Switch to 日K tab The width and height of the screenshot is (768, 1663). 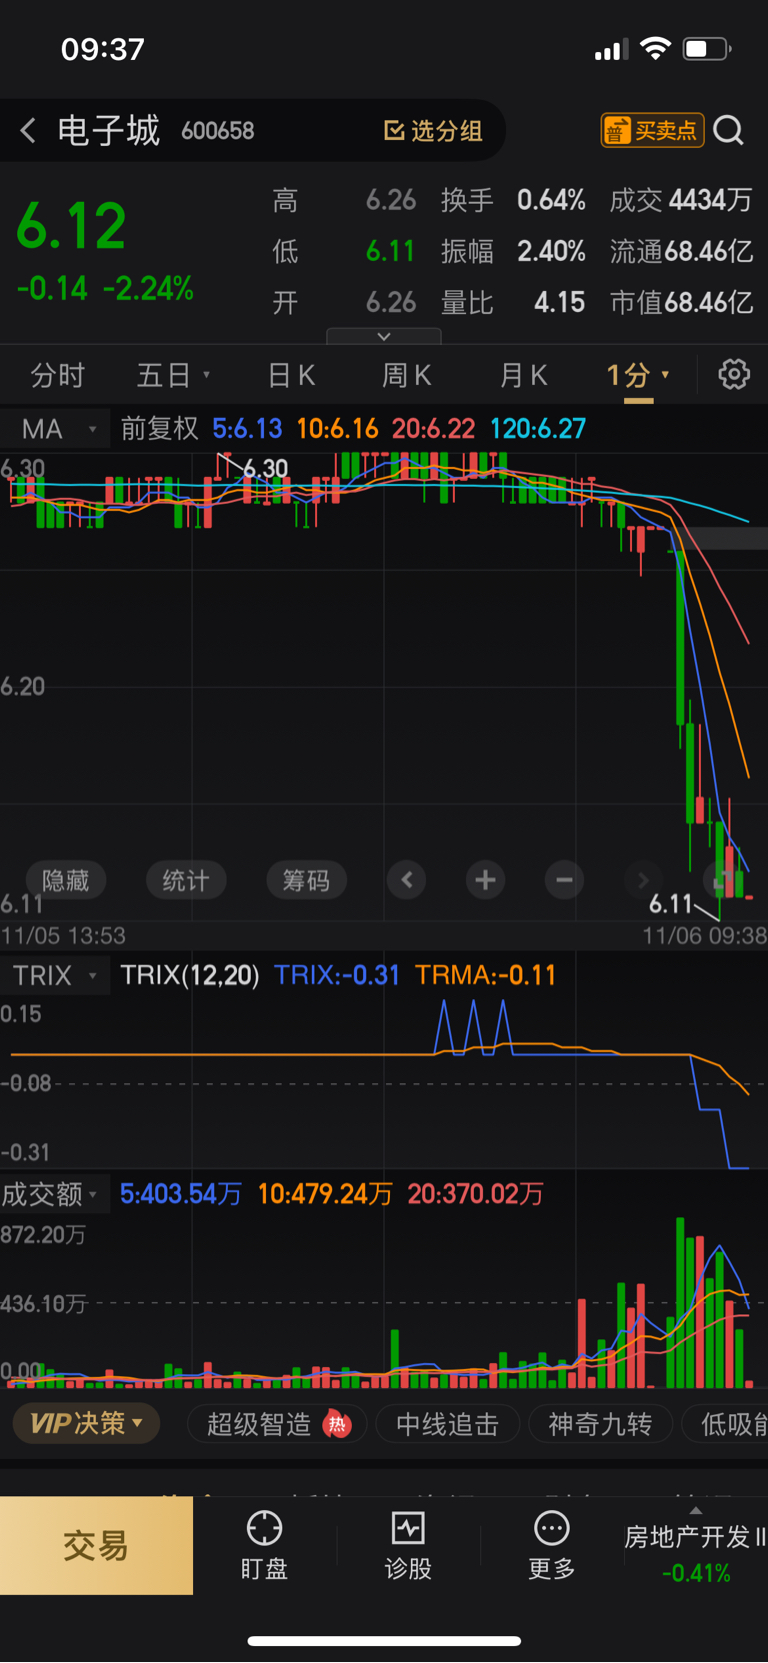291,375
